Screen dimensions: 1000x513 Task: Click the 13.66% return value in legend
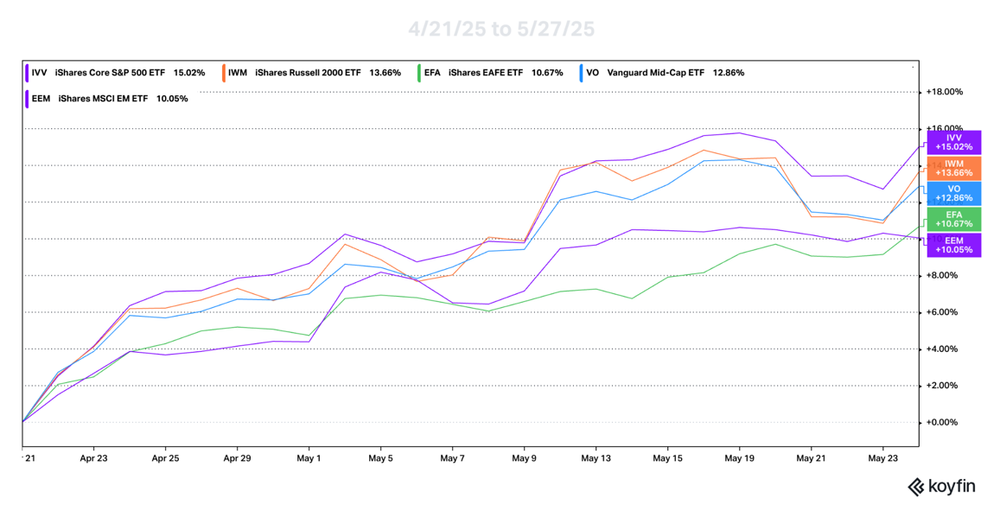click(x=385, y=73)
